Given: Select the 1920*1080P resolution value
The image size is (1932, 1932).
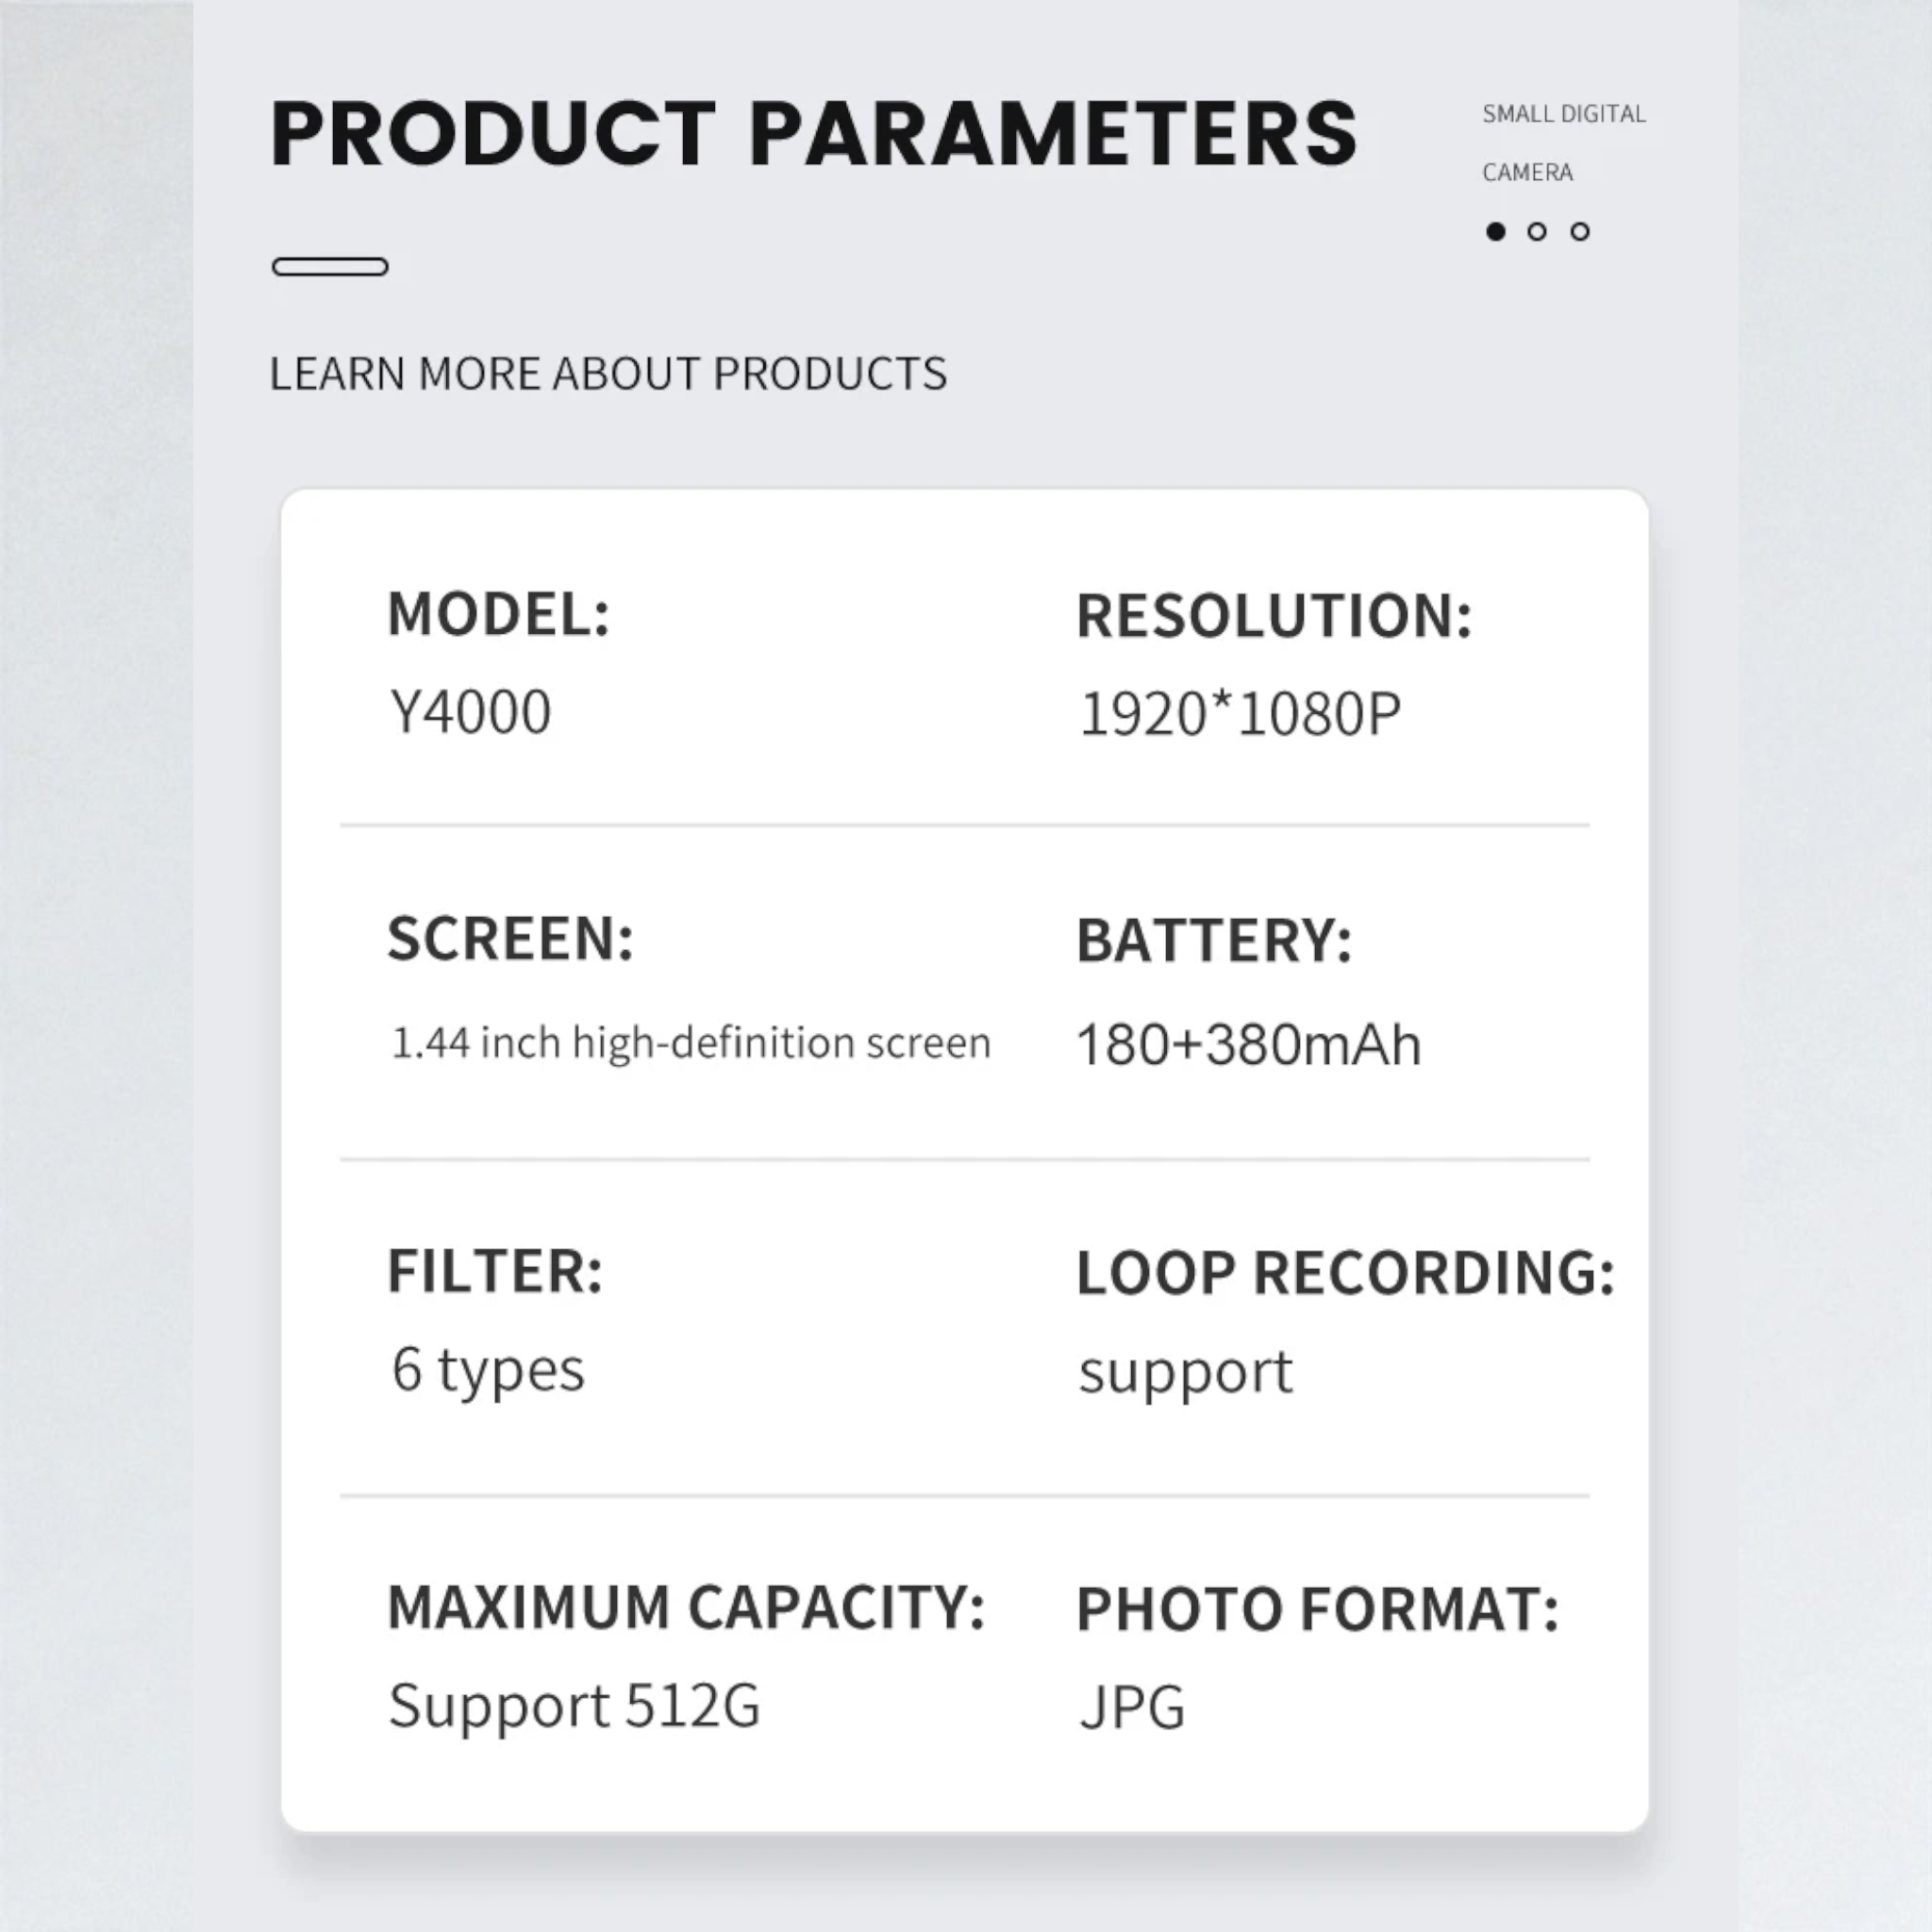Looking at the screenshot, I should click(x=1240, y=715).
